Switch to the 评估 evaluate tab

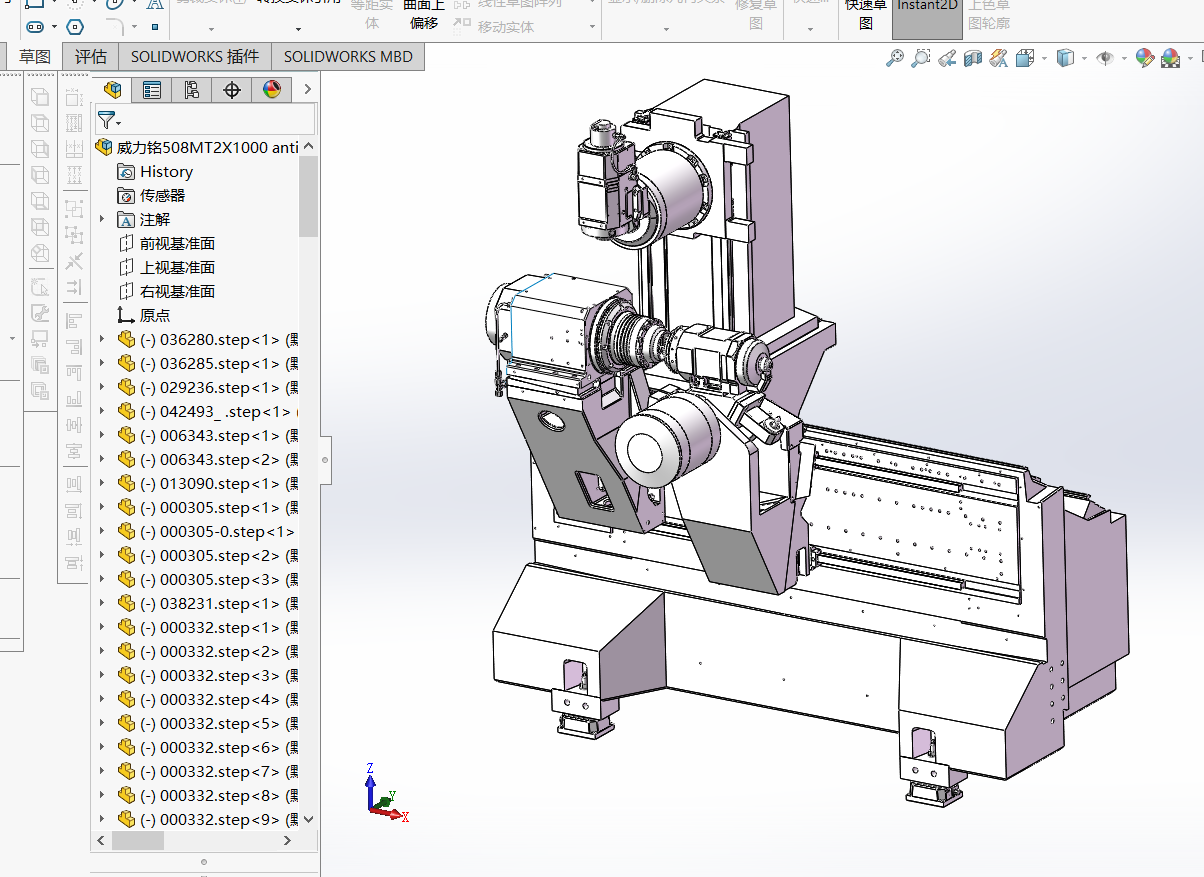[x=90, y=57]
